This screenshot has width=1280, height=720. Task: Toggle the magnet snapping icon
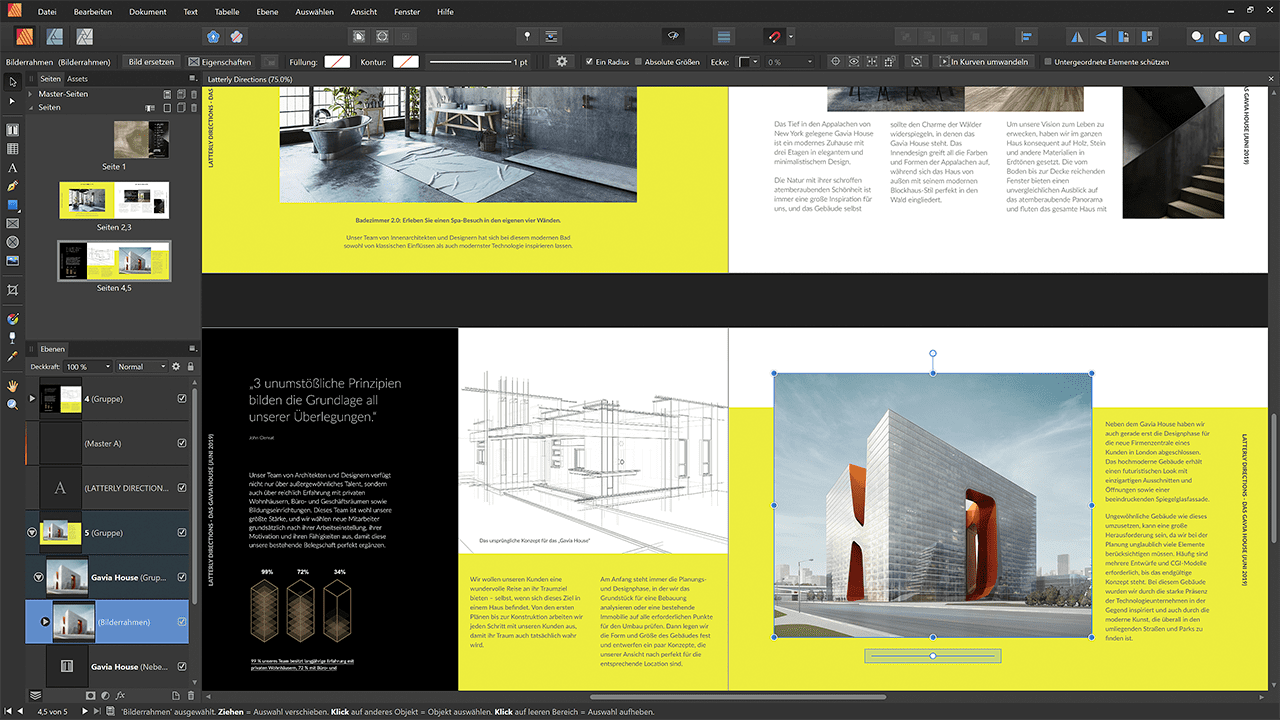[773, 37]
